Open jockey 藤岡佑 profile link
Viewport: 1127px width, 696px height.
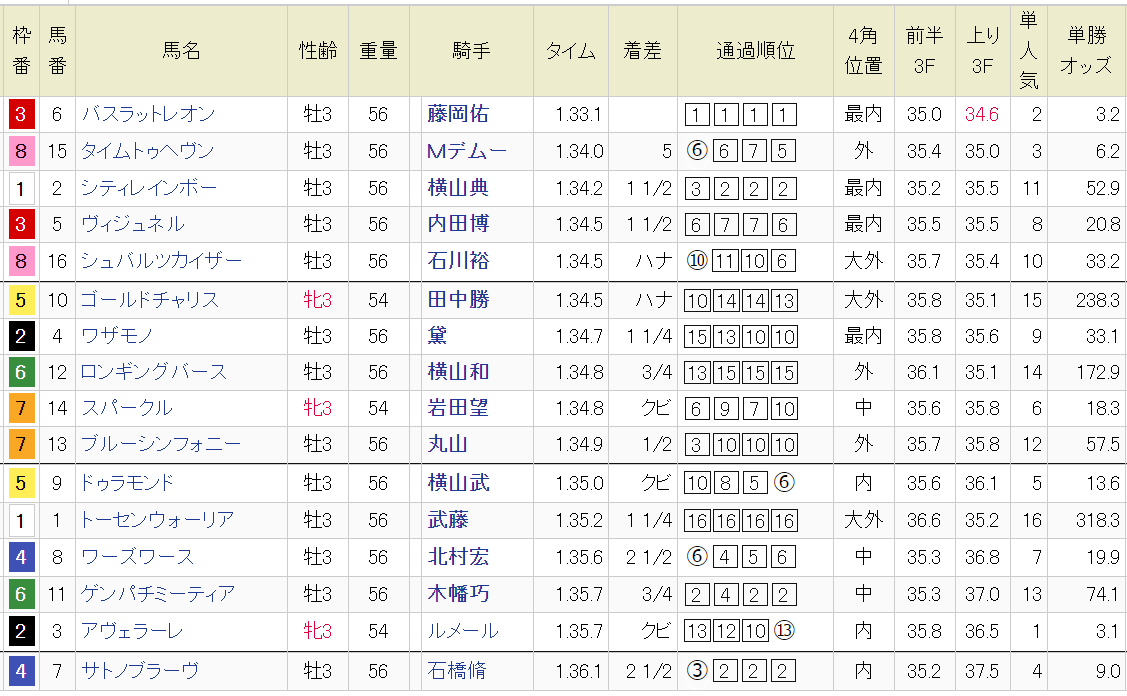(x=458, y=115)
